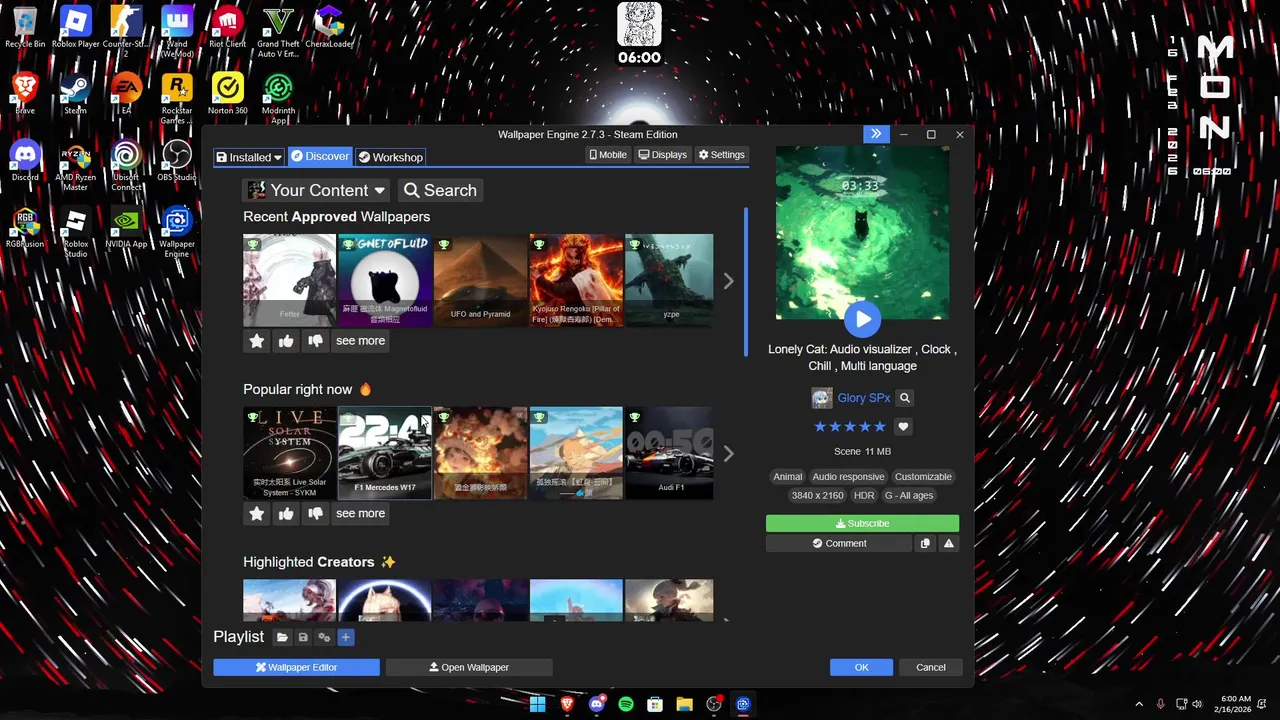The height and width of the screenshot is (720, 1280).
Task: Show hidden system tray icons chevron
Action: (1139, 704)
